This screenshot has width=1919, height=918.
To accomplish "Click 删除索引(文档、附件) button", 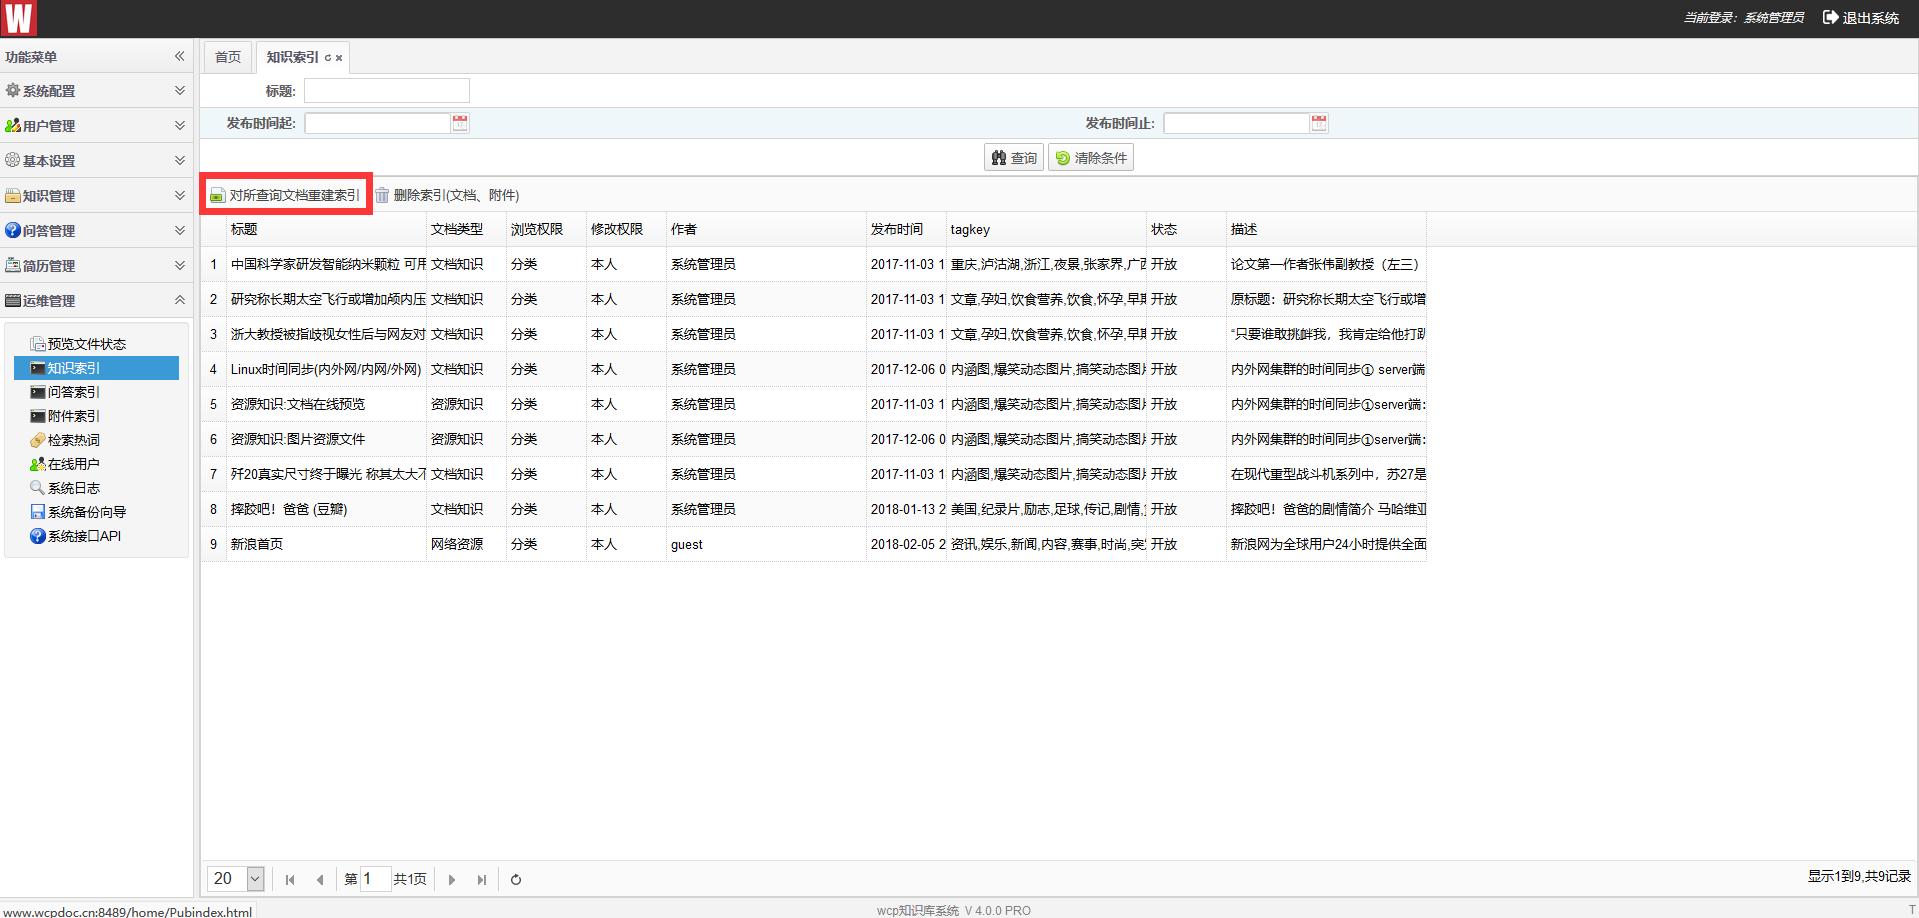I will pos(447,195).
